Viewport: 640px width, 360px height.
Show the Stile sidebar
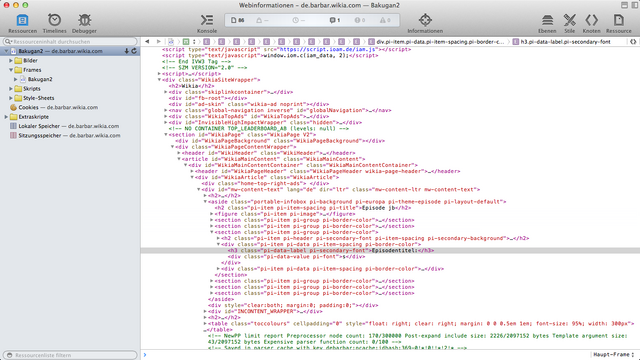click(x=569, y=23)
